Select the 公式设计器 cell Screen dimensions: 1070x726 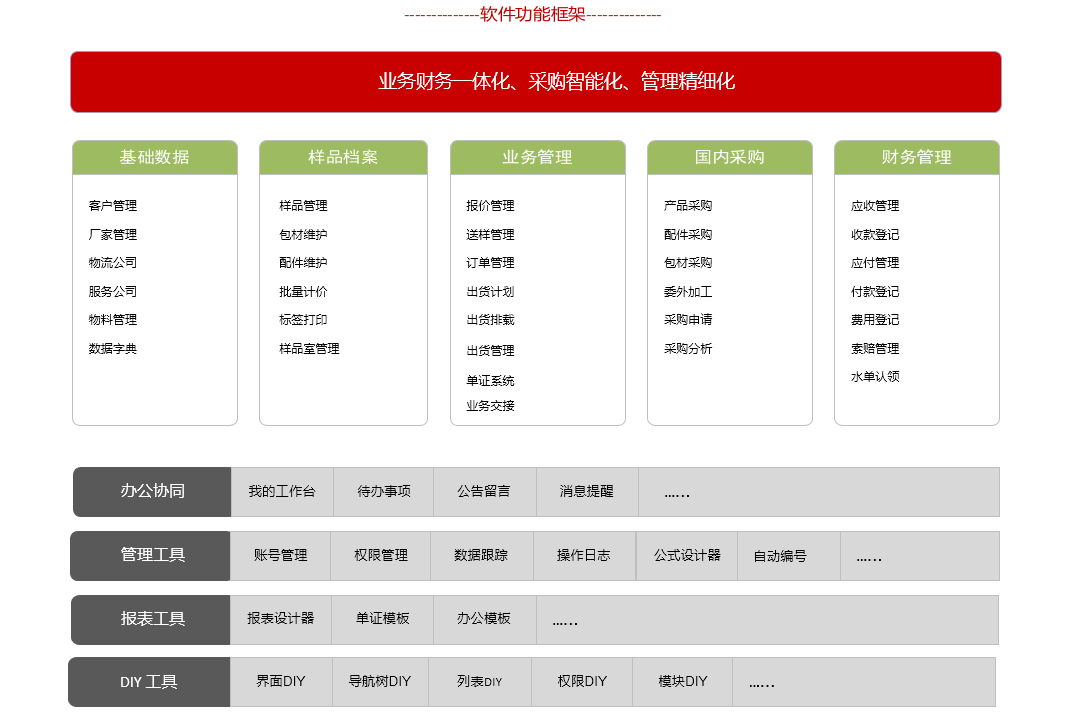[x=687, y=556]
